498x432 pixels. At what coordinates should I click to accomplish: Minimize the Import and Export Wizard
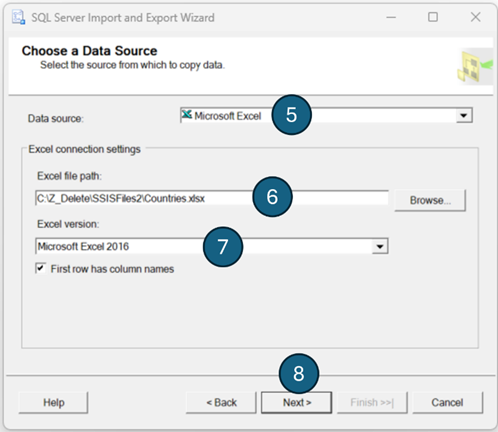pos(391,17)
